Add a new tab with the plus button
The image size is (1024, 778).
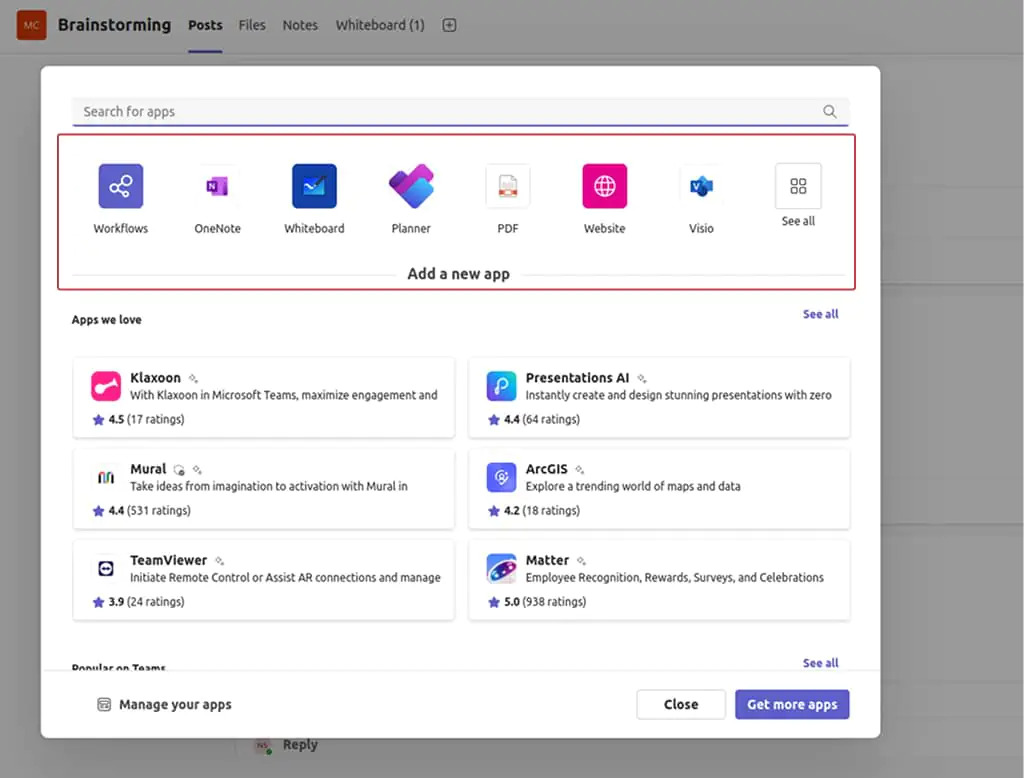[448, 25]
